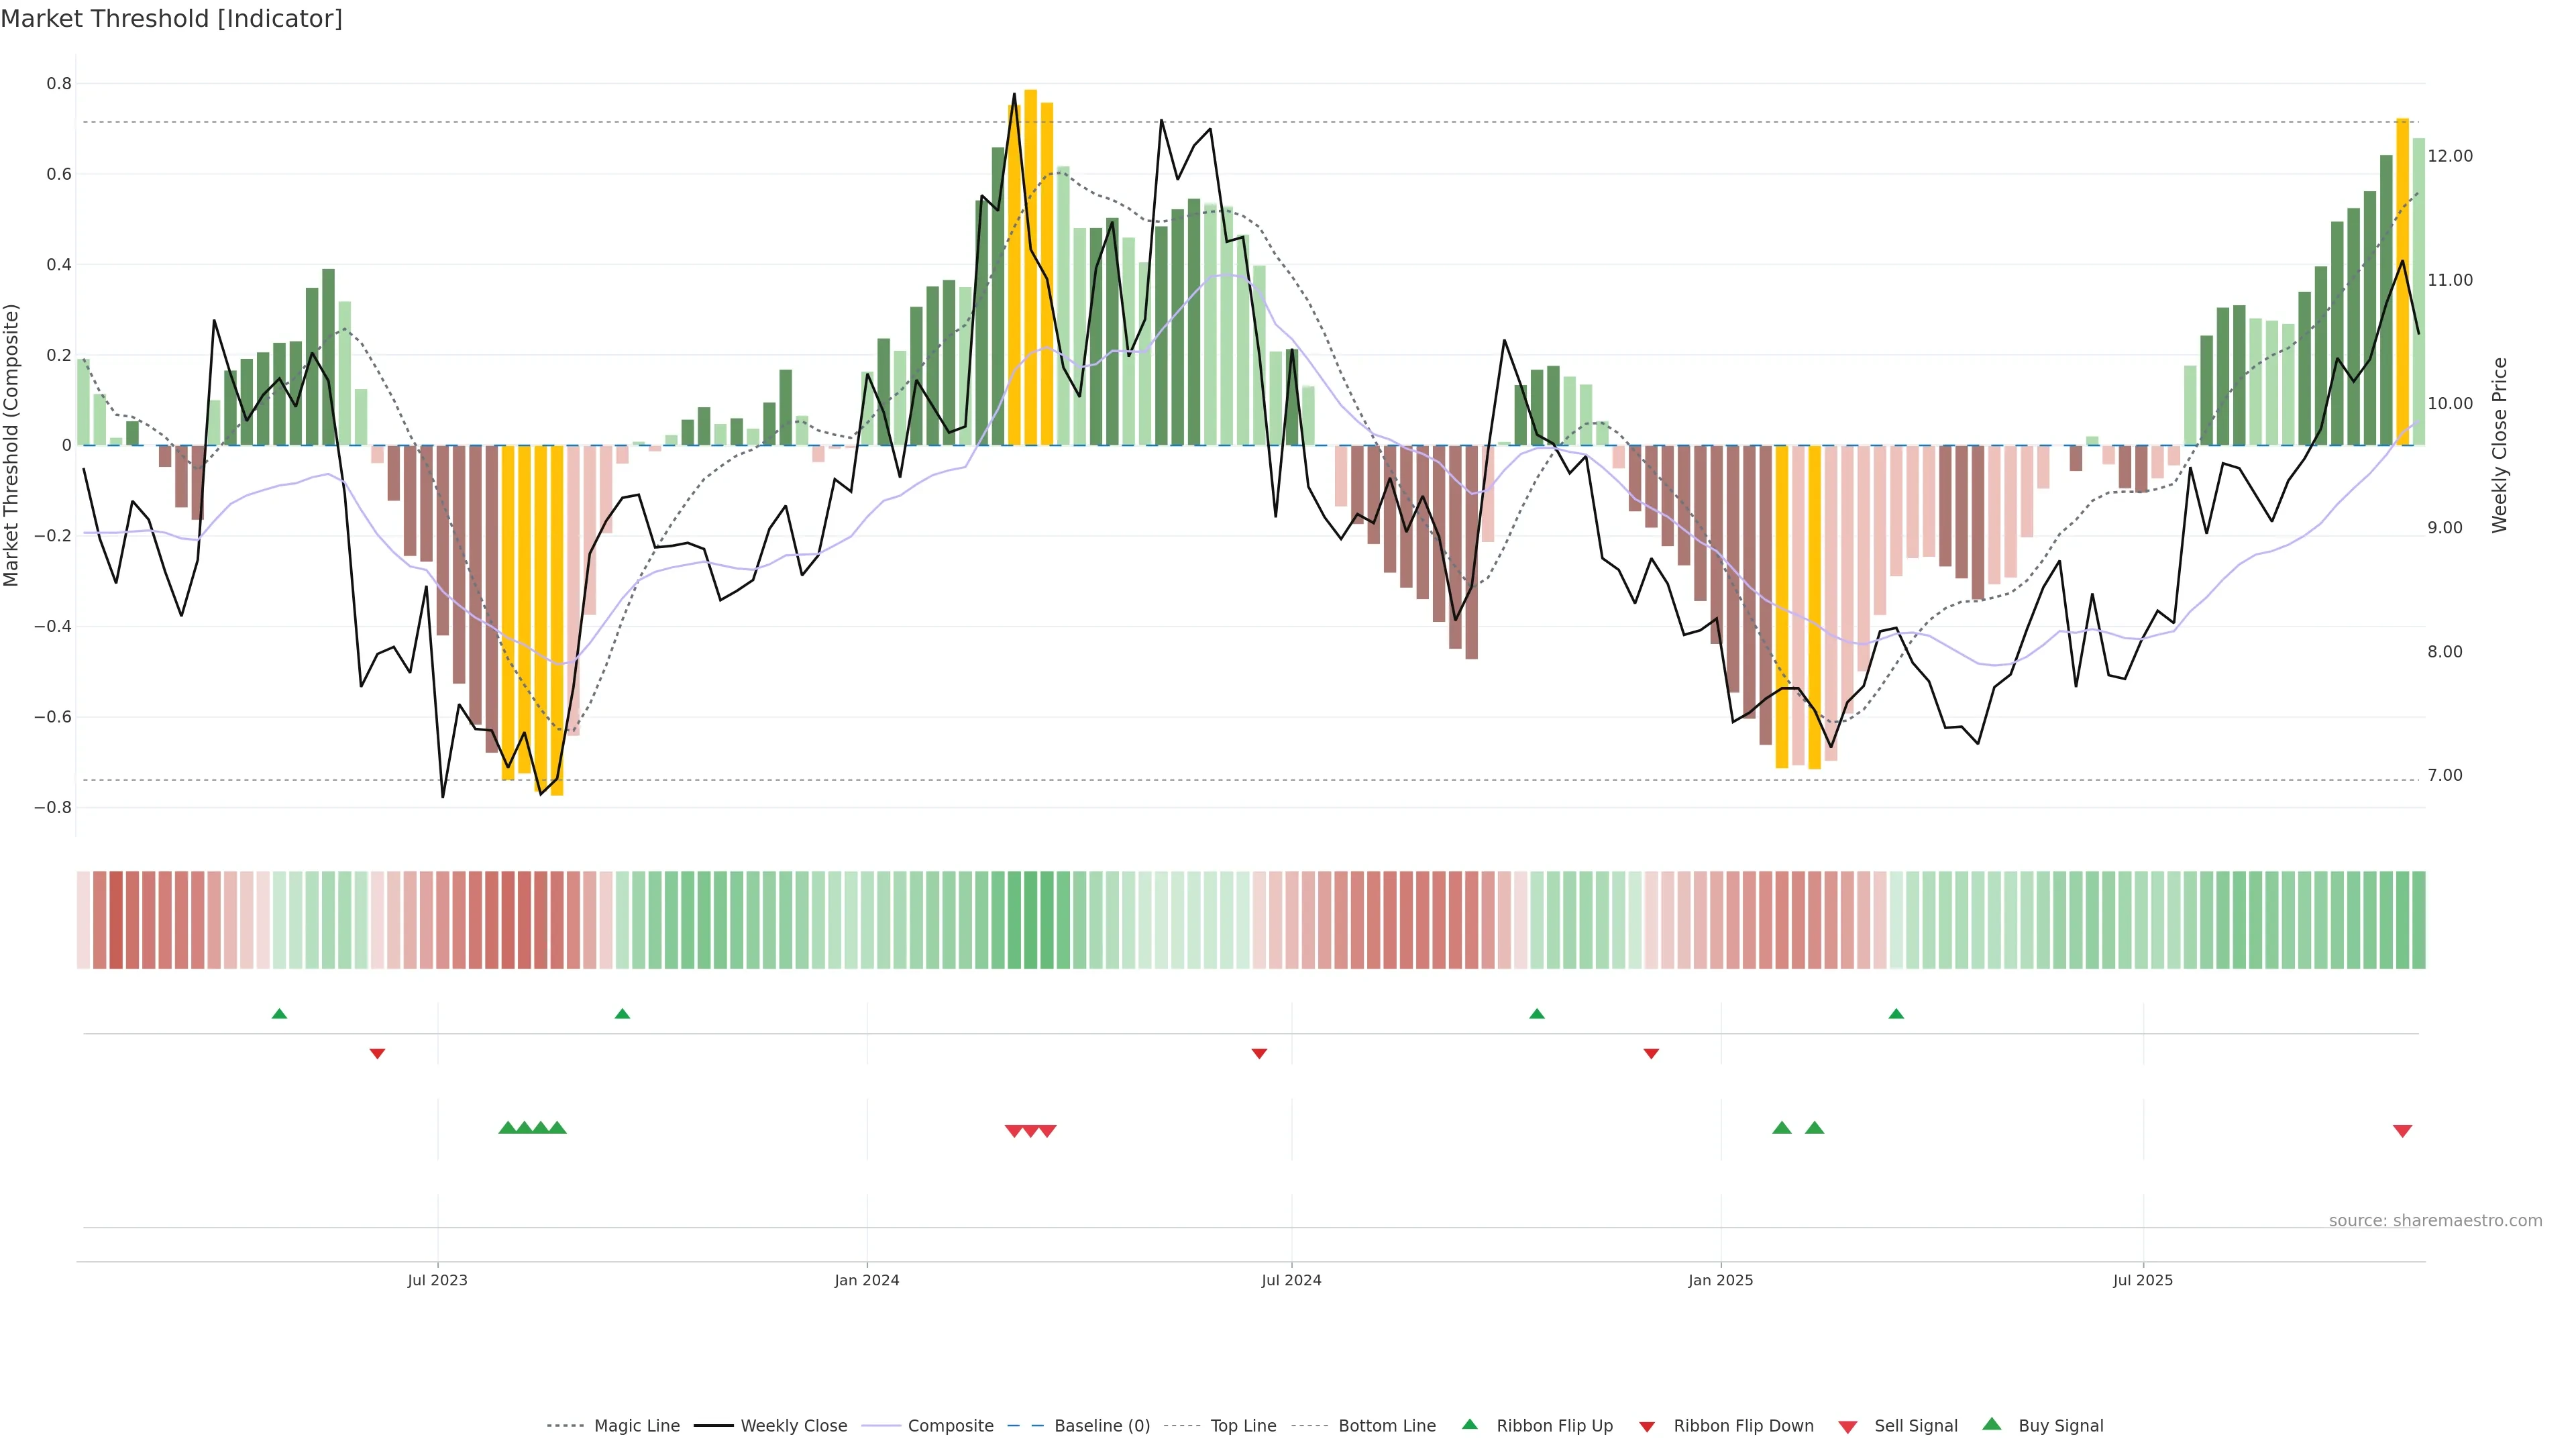Click the Ribbon Flip Up legend triangle

(x=1469, y=1424)
